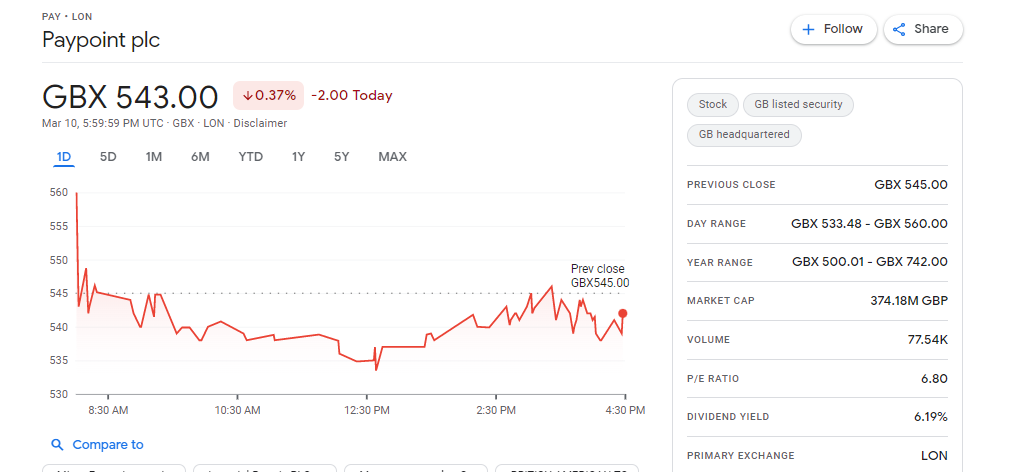Click the 530 y-axis label
This screenshot has width=1022, height=472.
[59, 394]
